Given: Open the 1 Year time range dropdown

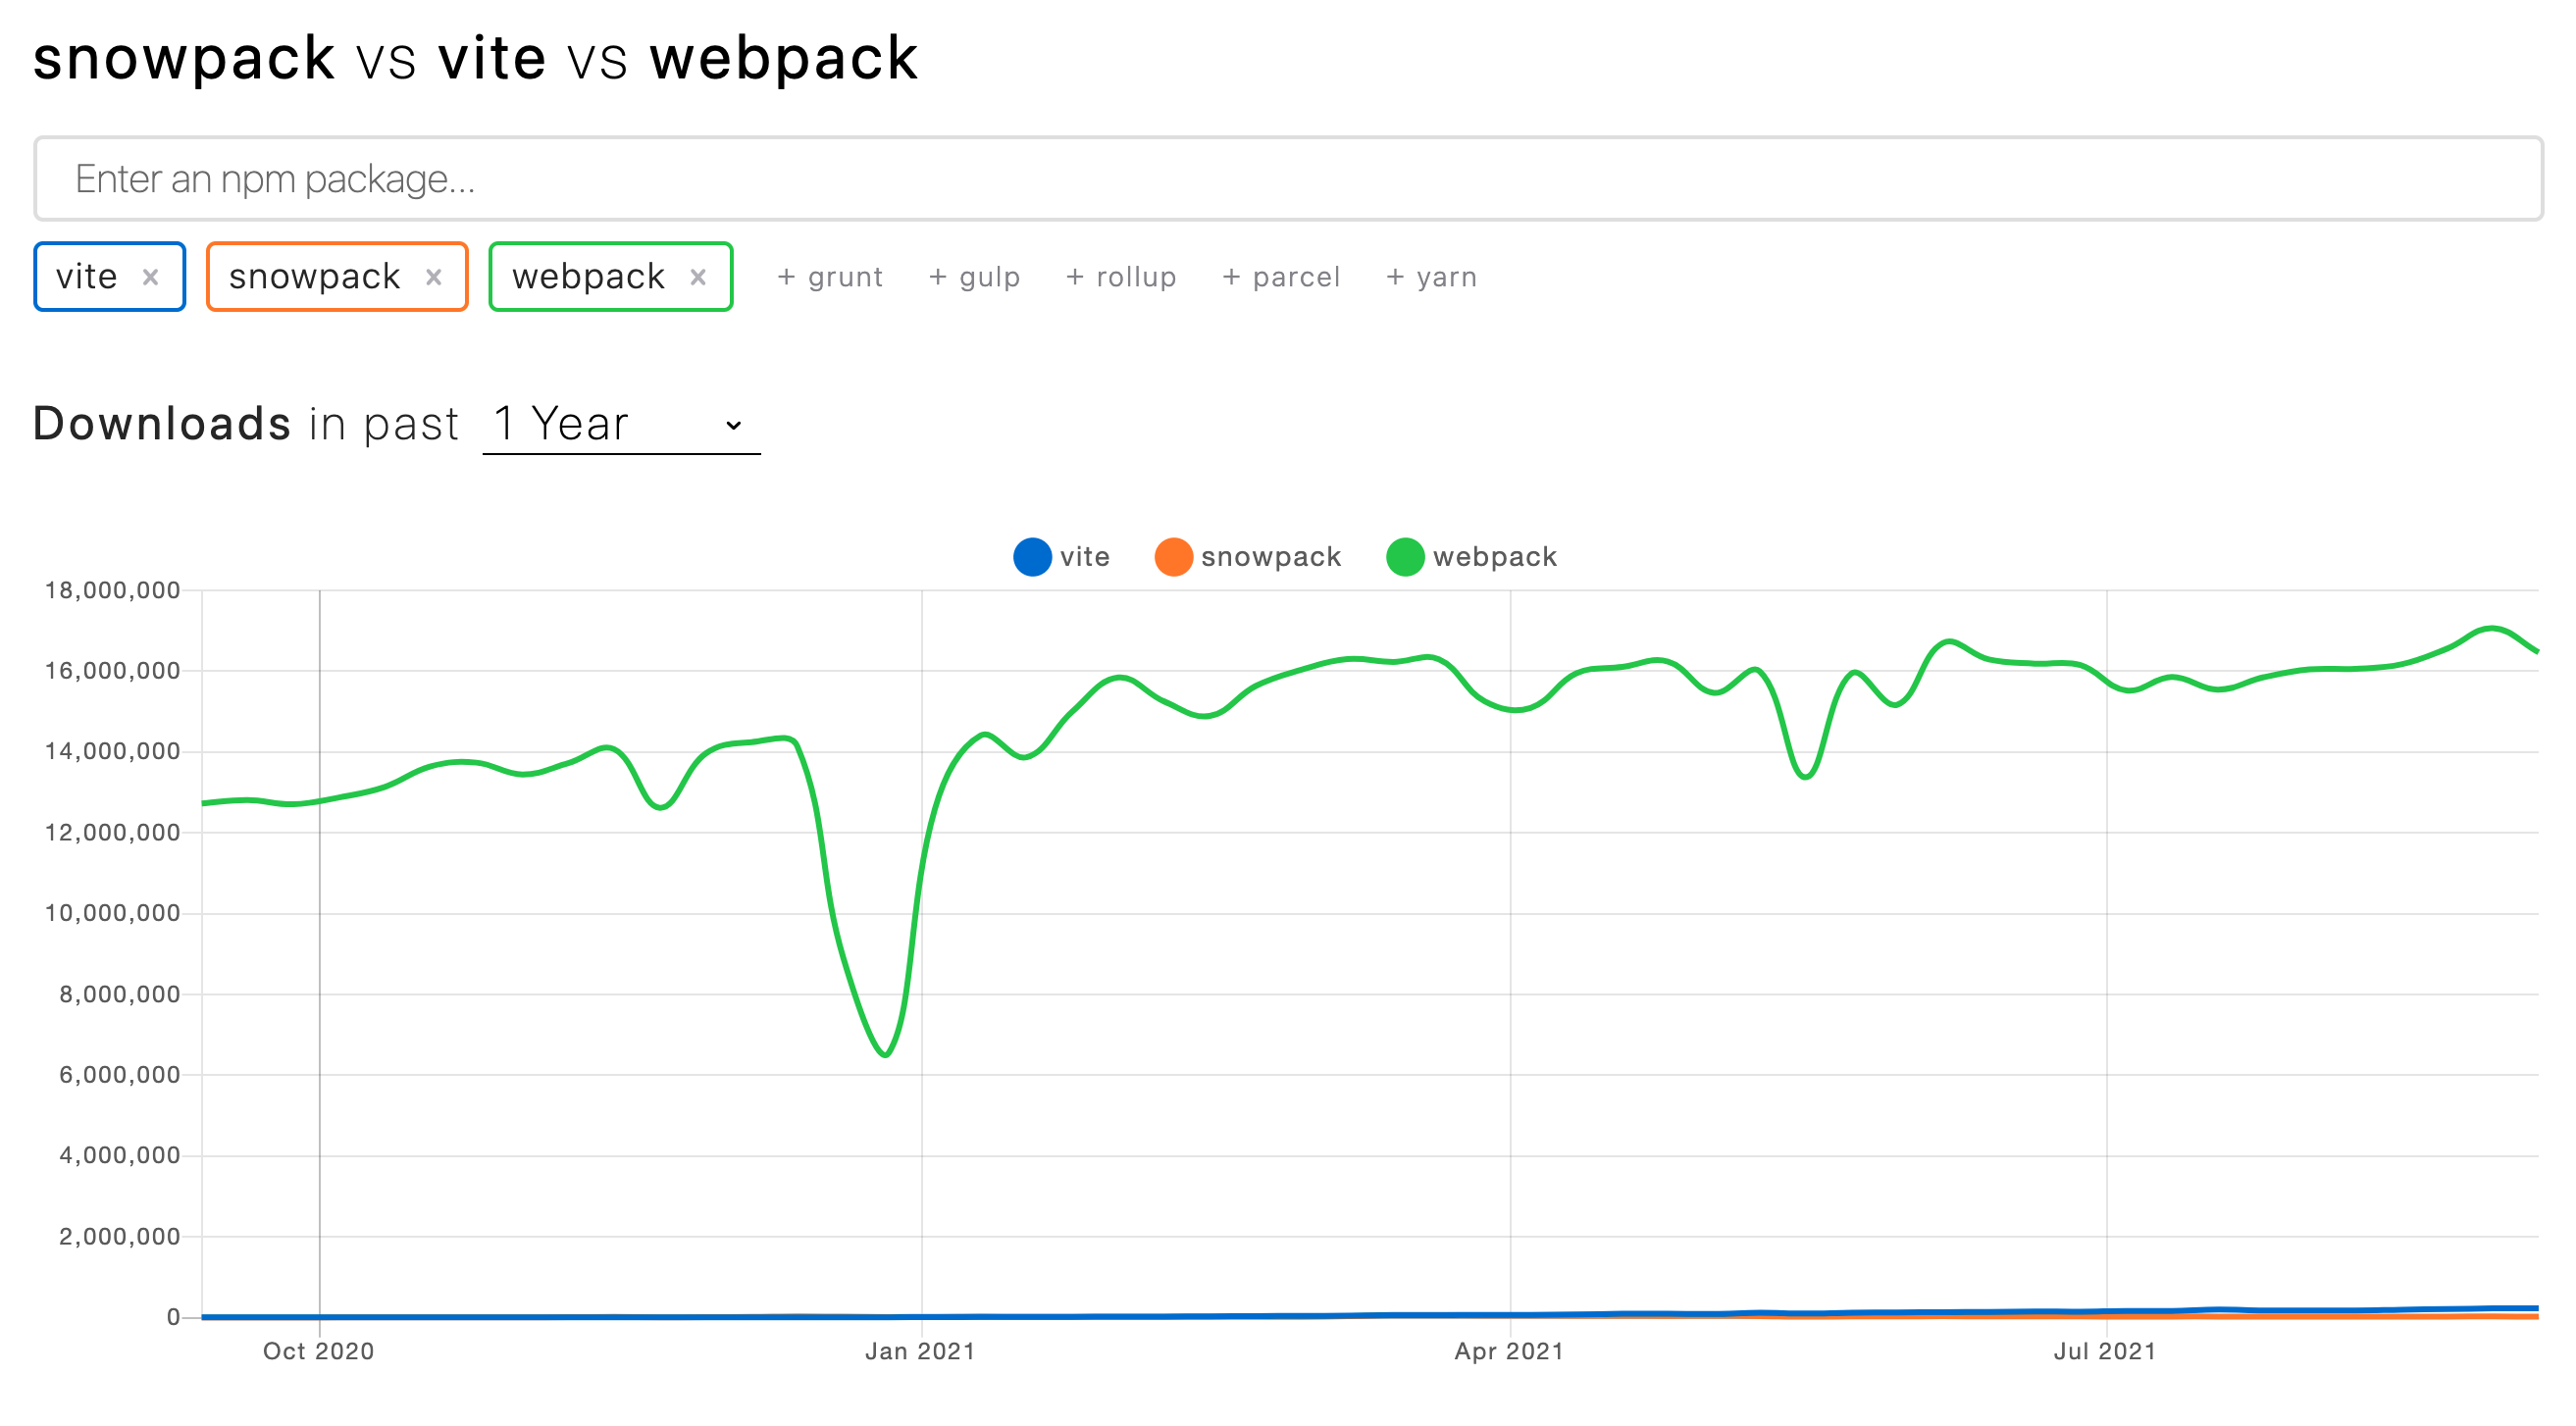Looking at the screenshot, I should [x=621, y=425].
